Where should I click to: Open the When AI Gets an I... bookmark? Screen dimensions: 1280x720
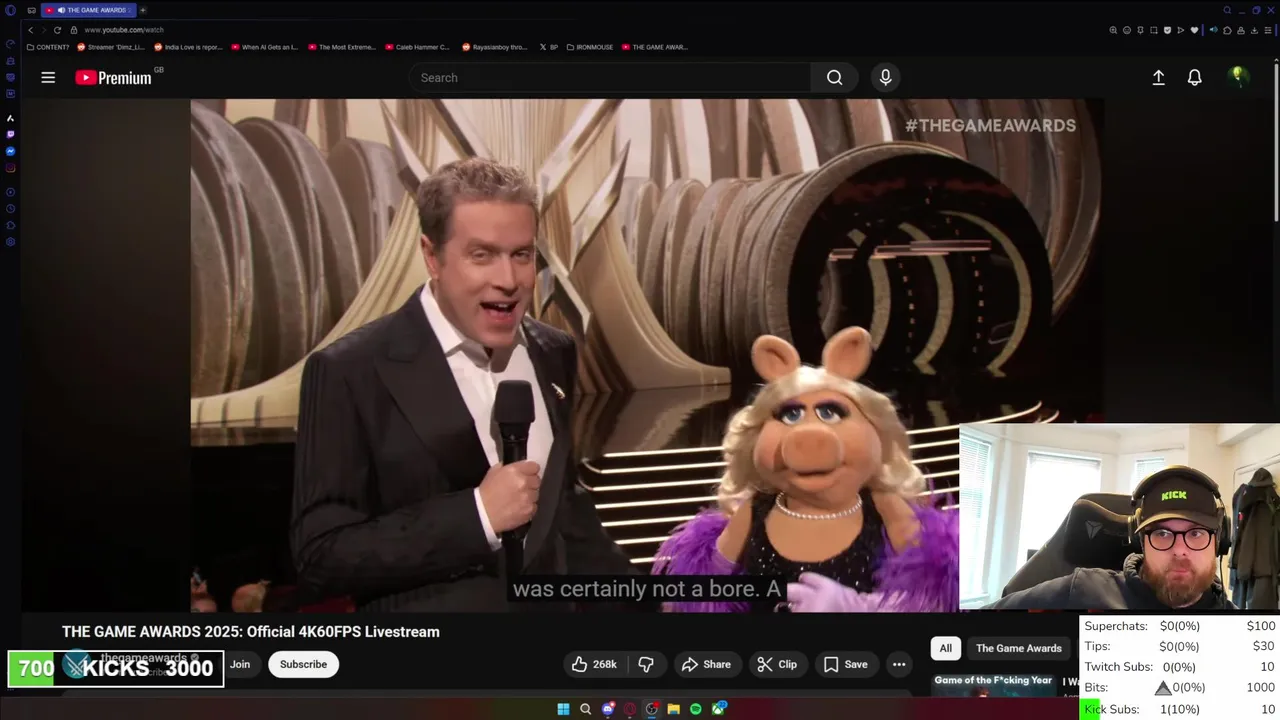(x=265, y=47)
